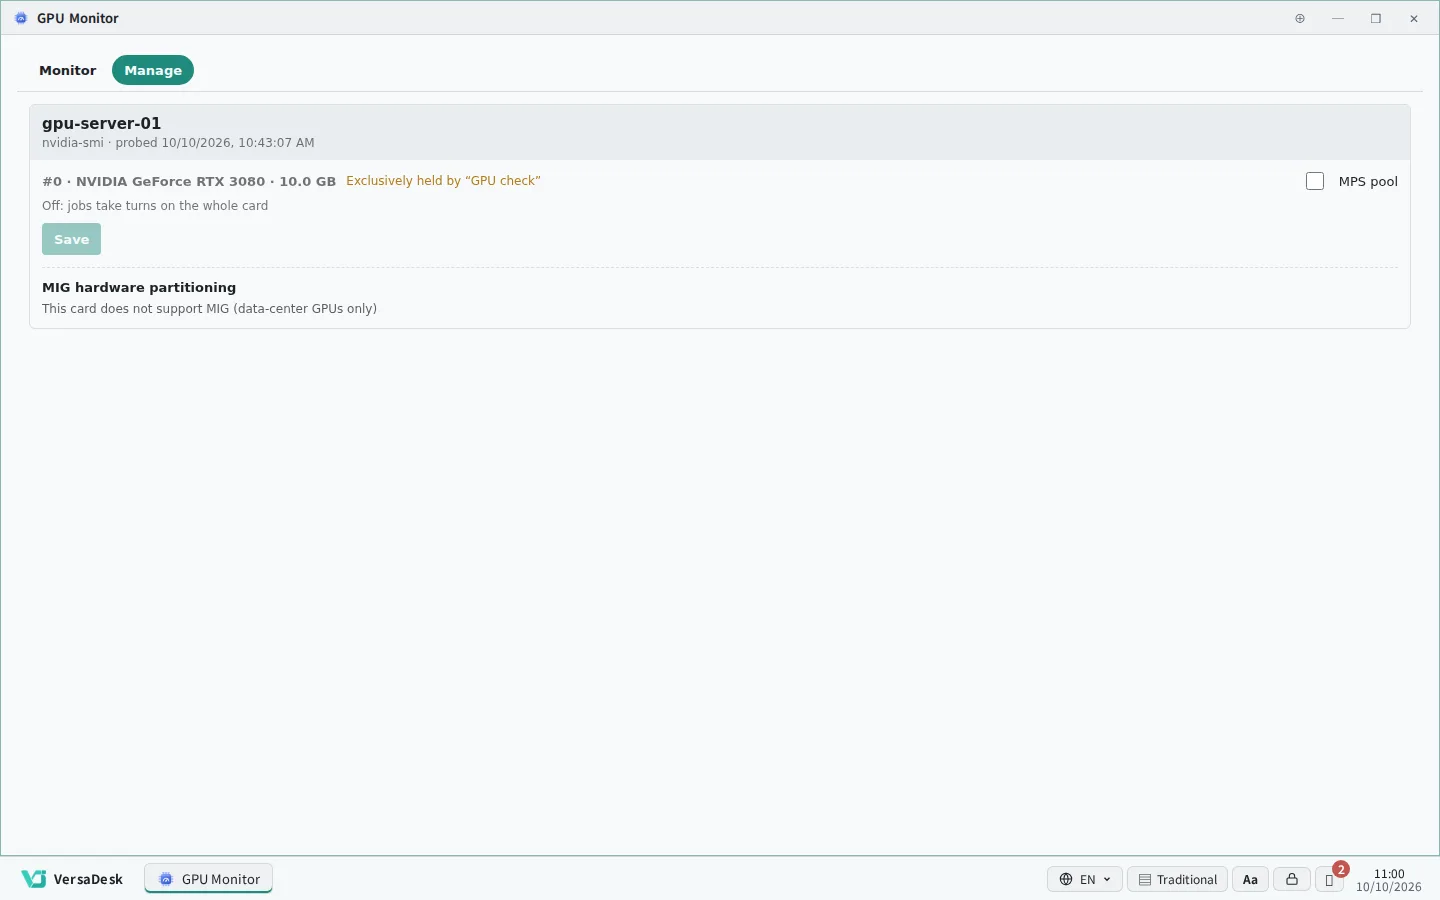This screenshot has width=1440, height=900.
Task: Enable the MPS pool checkbox
Action: click(x=1315, y=181)
